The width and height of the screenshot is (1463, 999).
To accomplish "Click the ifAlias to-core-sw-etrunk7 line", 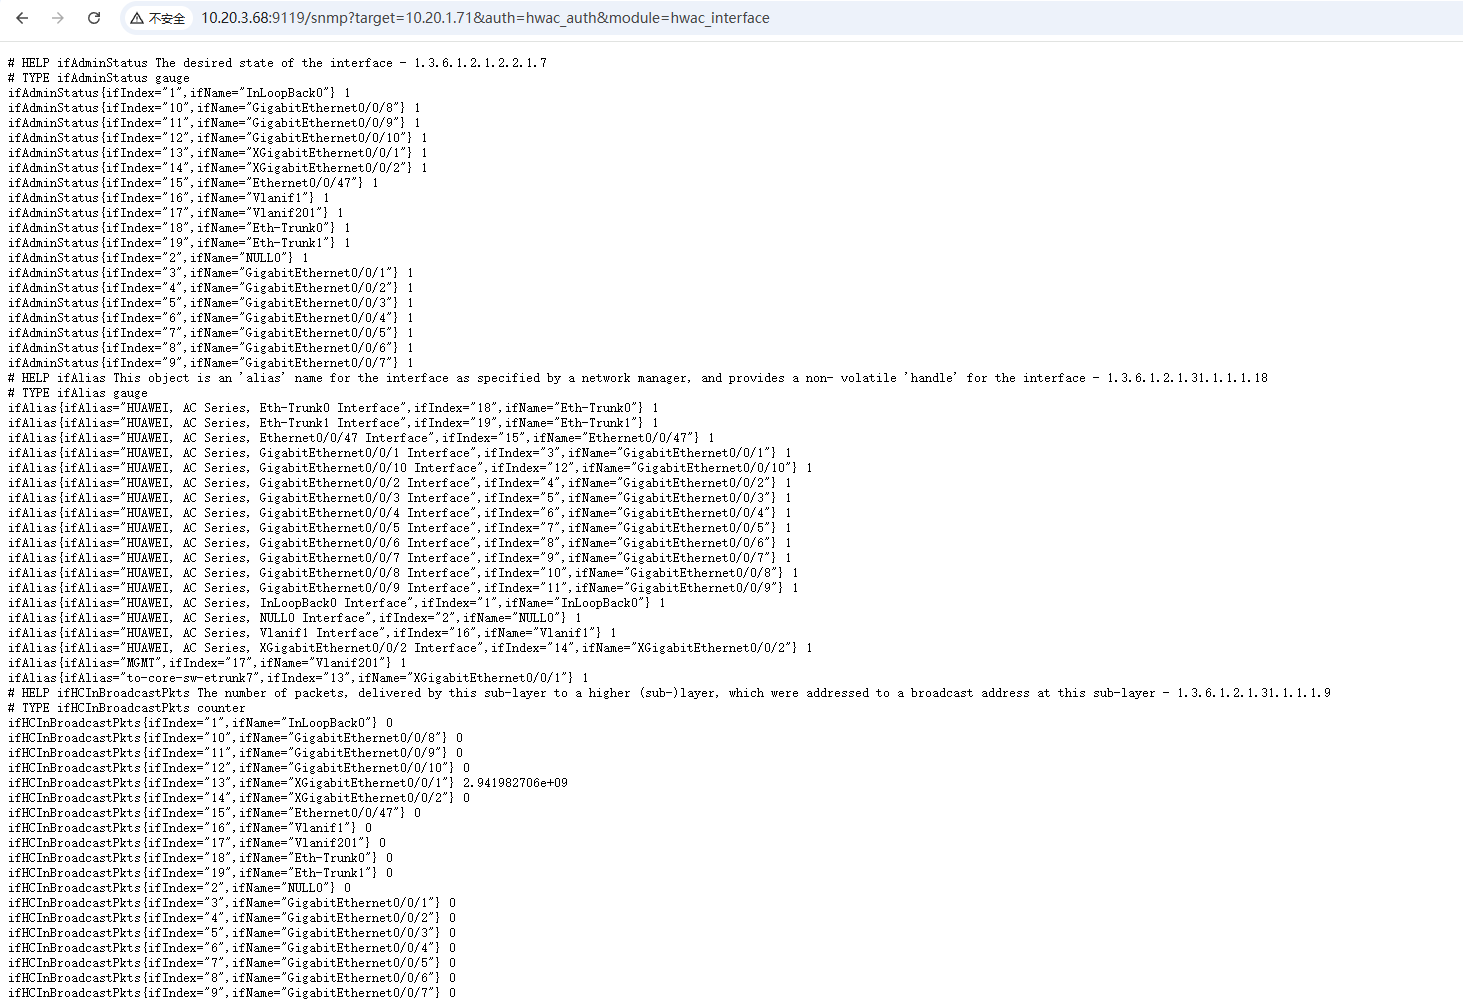I will 297,678.
